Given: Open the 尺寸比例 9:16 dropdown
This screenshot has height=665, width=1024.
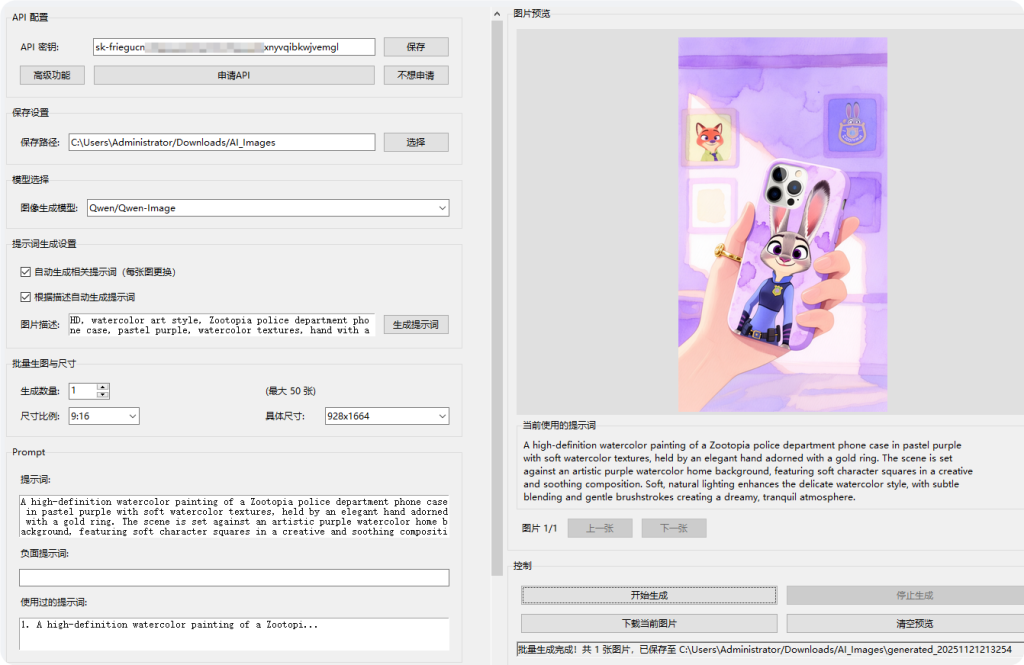Looking at the screenshot, I should point(104,416).
